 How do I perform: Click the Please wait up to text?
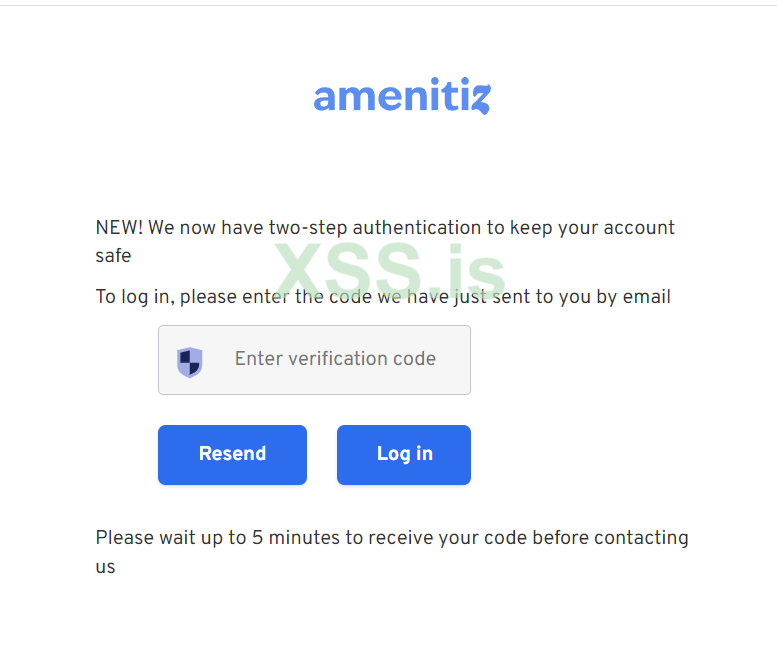coord(171,538)
